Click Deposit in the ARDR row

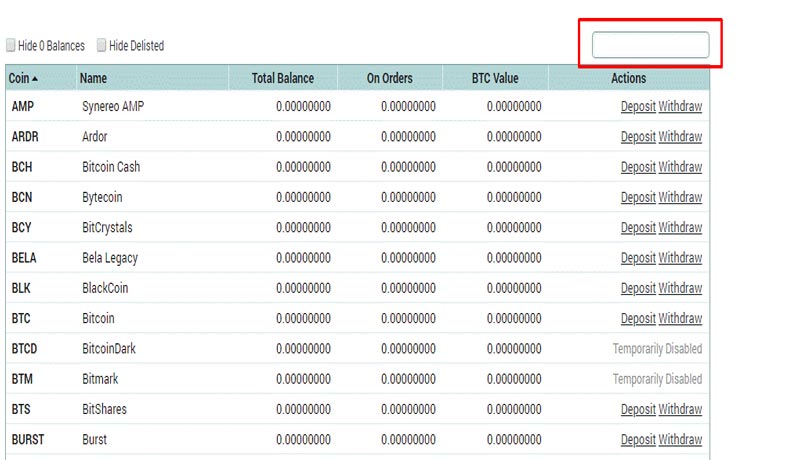coord(638,137)
